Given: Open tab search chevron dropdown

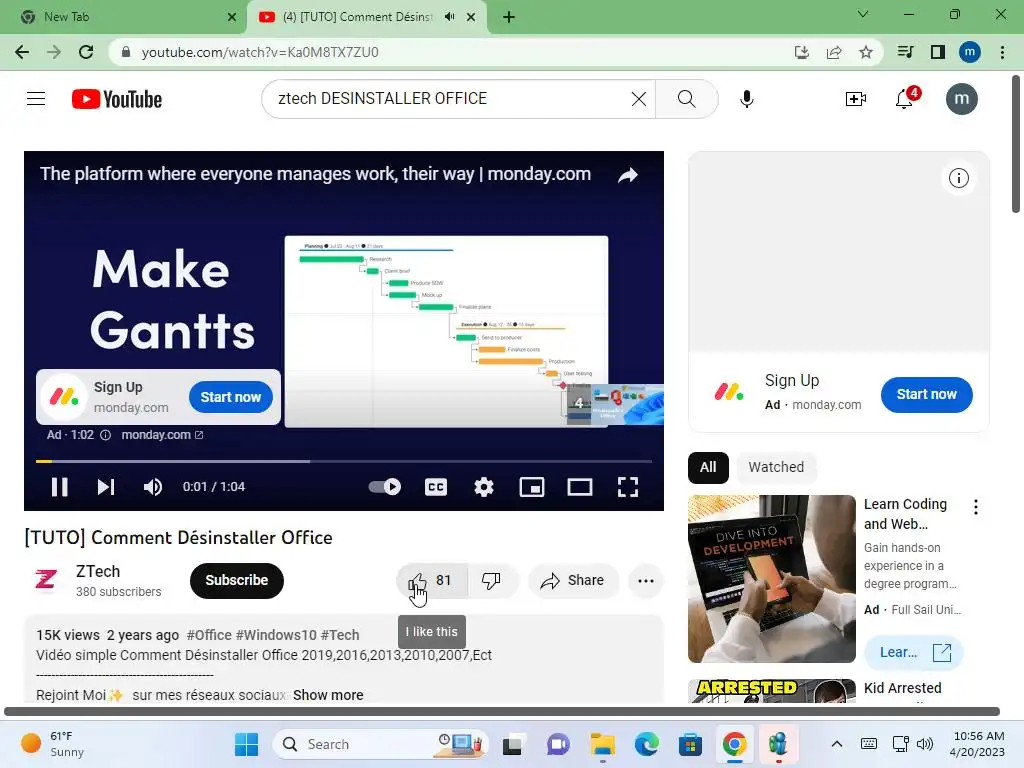Looking at the screenshot, I should coord(863,14).
